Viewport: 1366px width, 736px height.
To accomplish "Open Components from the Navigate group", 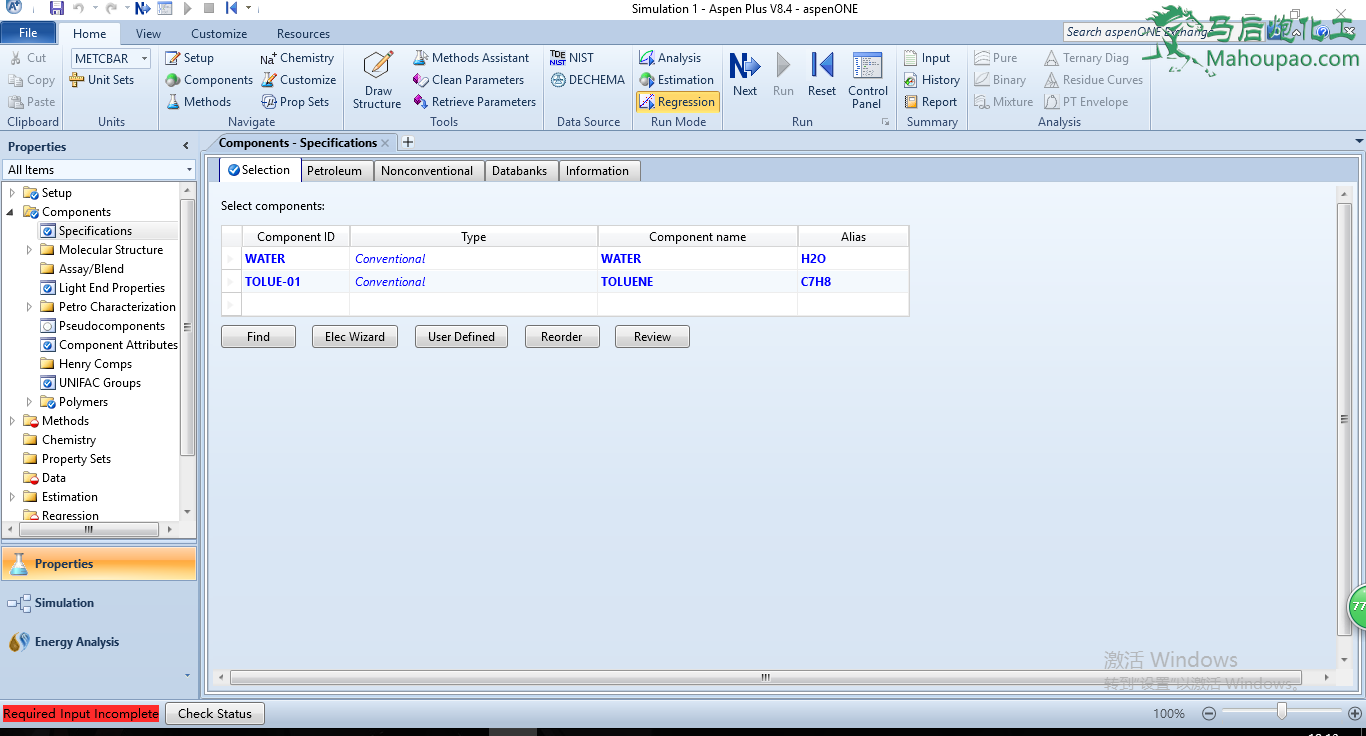I will [x=209, y=80].
